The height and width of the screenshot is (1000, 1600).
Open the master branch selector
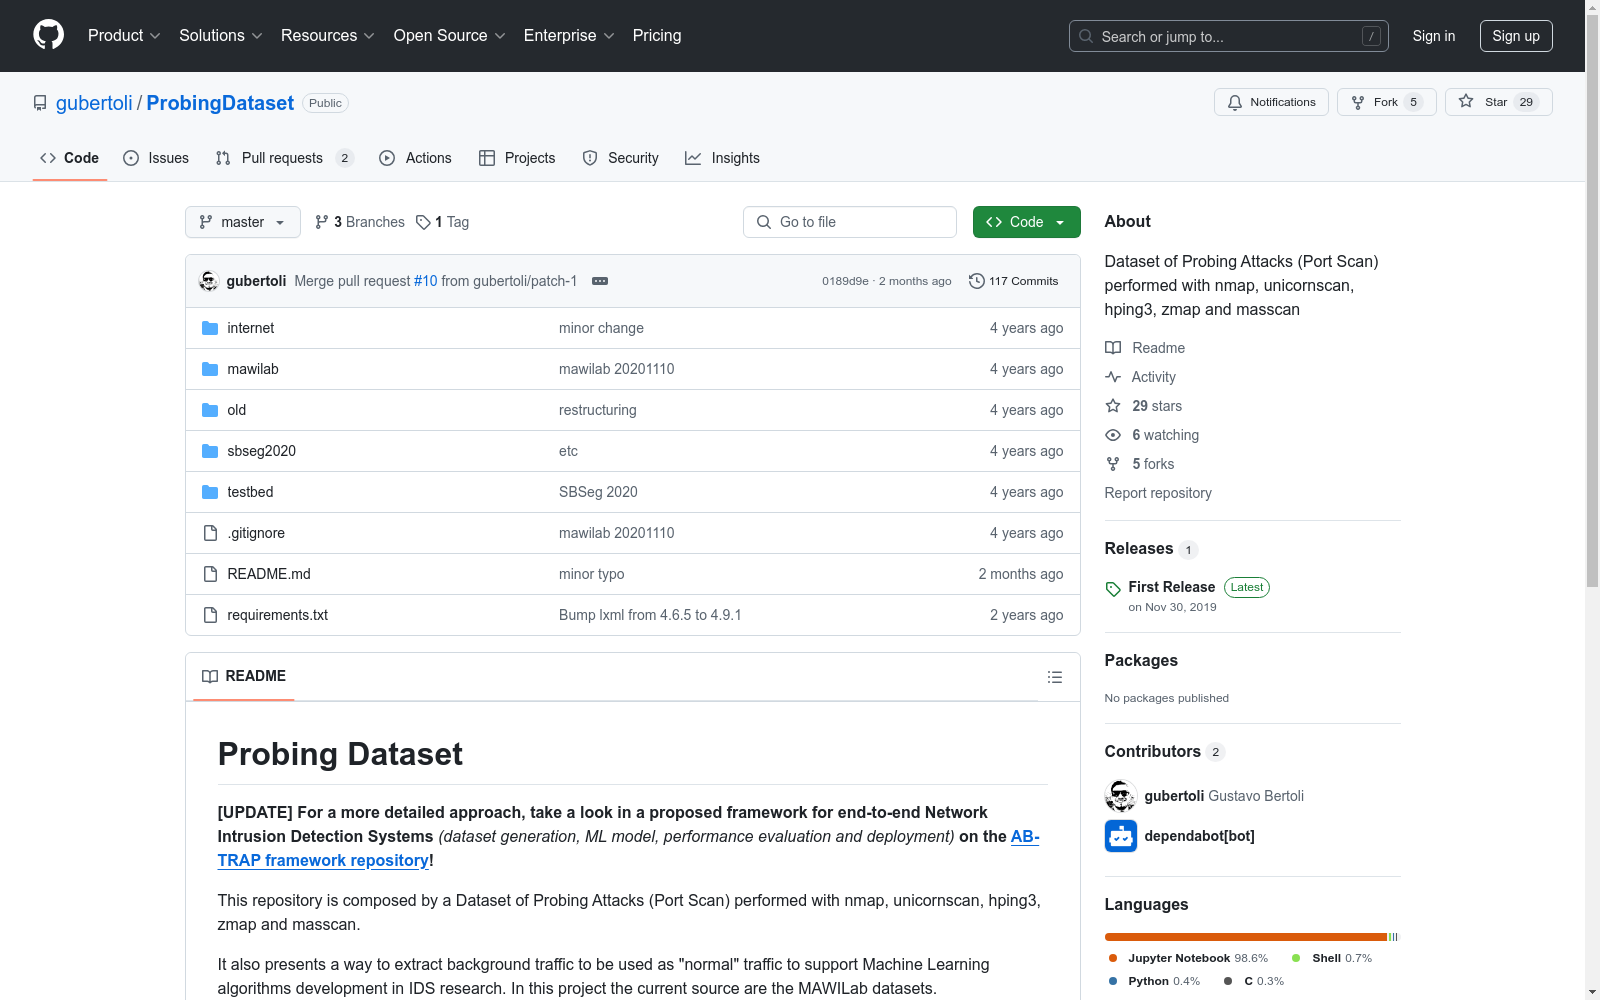pyautogui.click(x=243, y=222)
